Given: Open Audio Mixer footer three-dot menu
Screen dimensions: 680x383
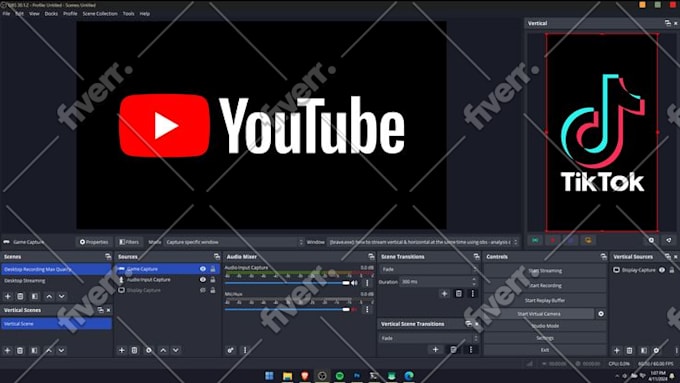Looking at the screenshot, I should [245, 350].
